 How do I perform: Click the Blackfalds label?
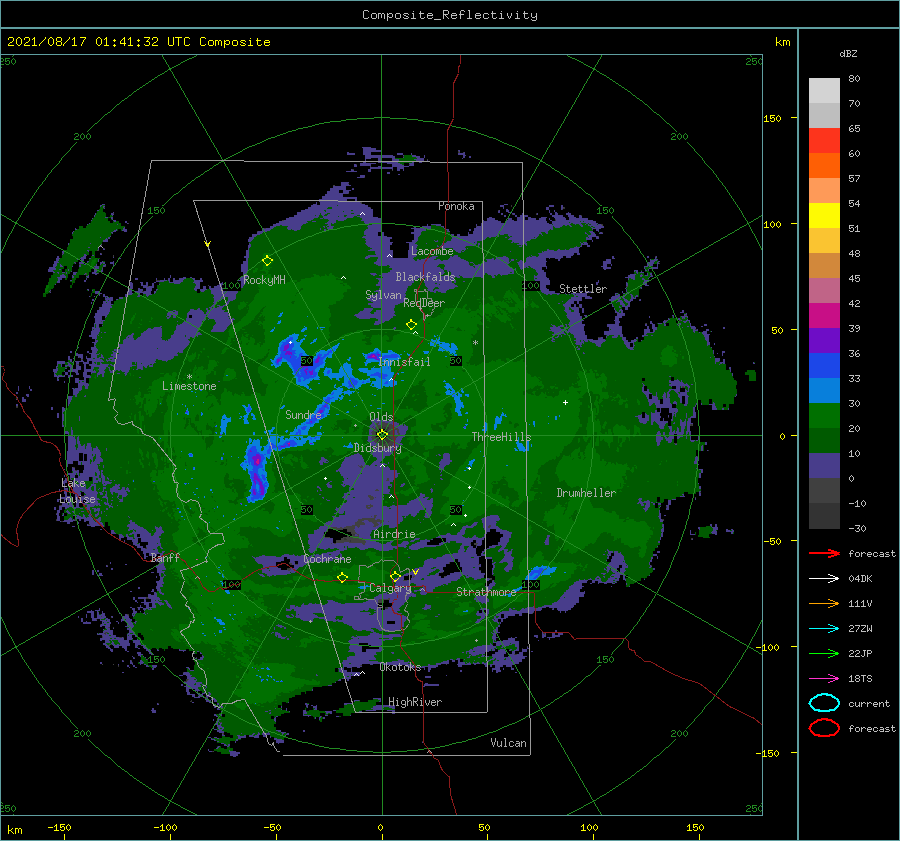tap(425, 277)
